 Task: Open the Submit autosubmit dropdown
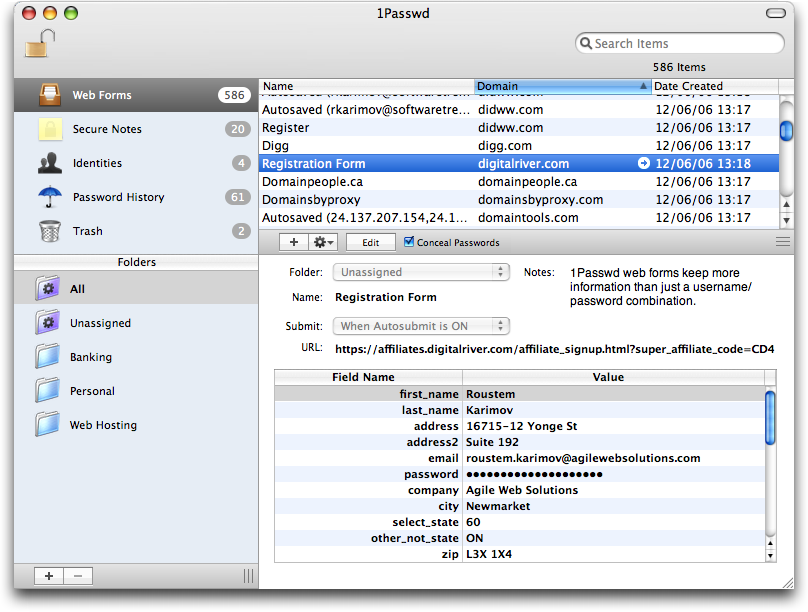pyautogui.click(x=422, y=326)
